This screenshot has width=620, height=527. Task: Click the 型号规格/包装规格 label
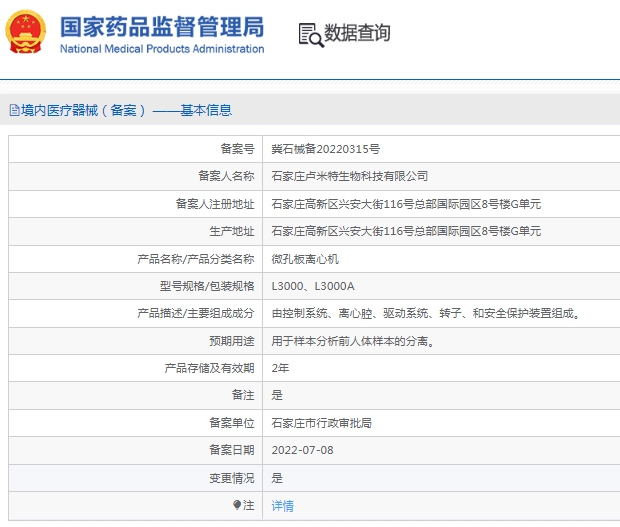coord(207,286)
